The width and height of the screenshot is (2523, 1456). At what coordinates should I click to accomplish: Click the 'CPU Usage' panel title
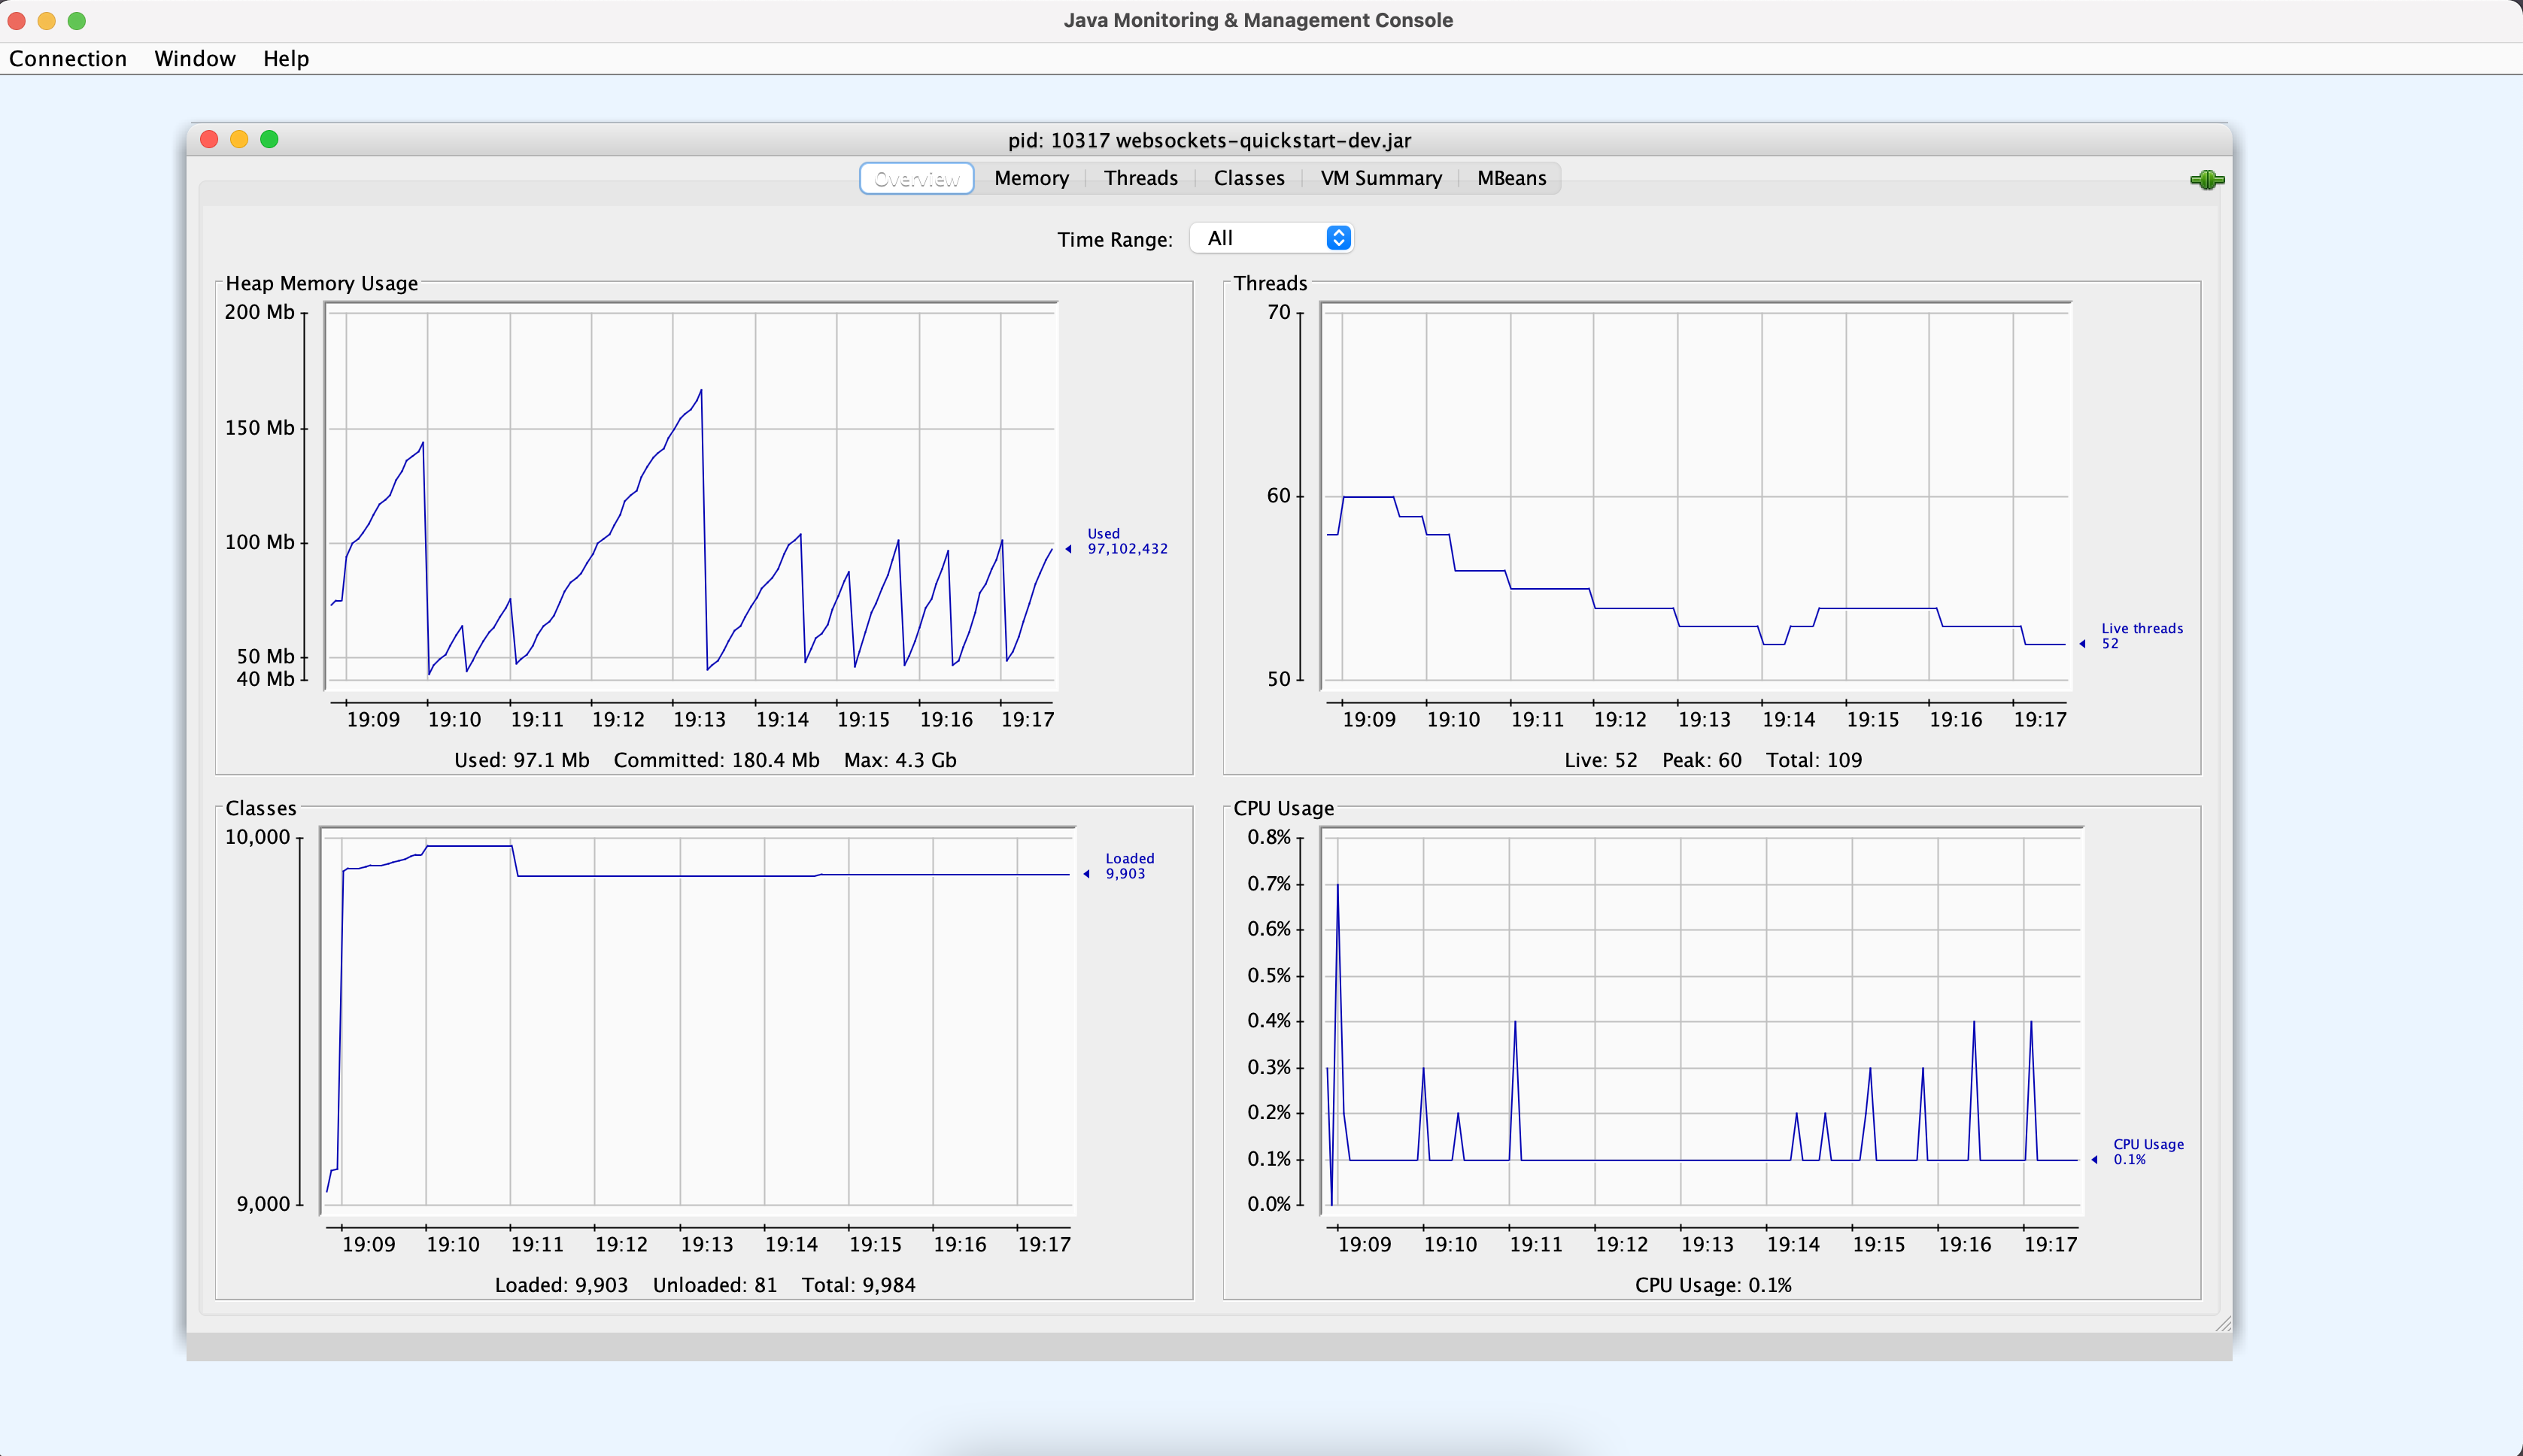click(1283, 809)
